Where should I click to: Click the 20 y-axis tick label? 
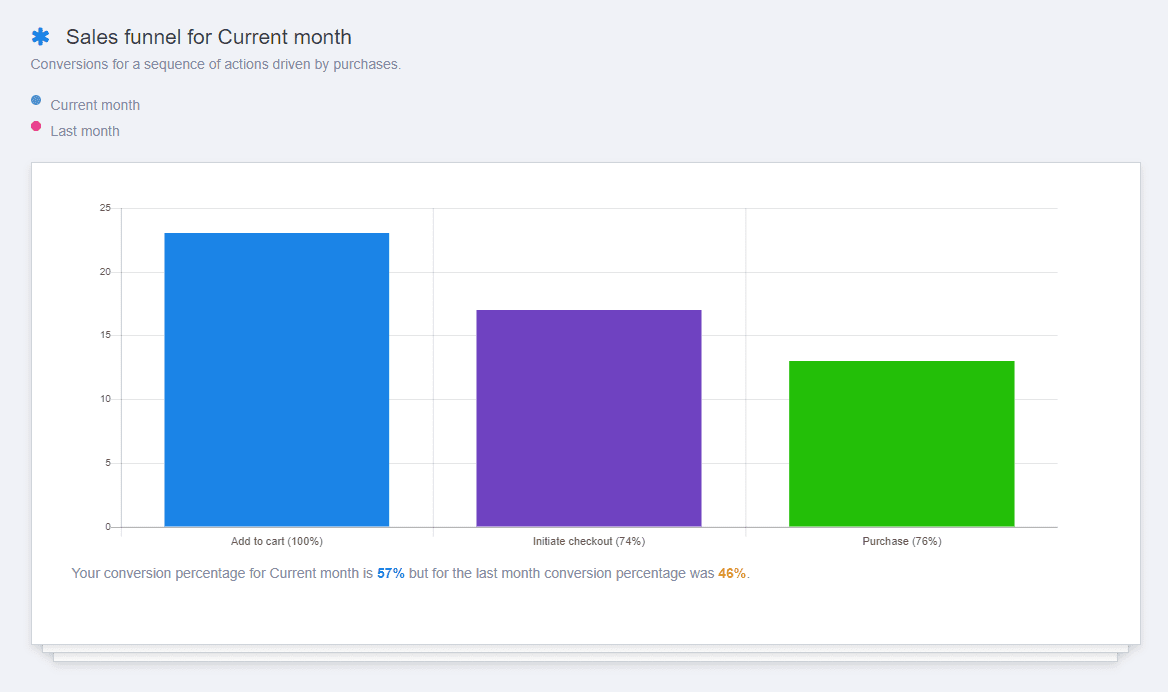tap(105, 272)
